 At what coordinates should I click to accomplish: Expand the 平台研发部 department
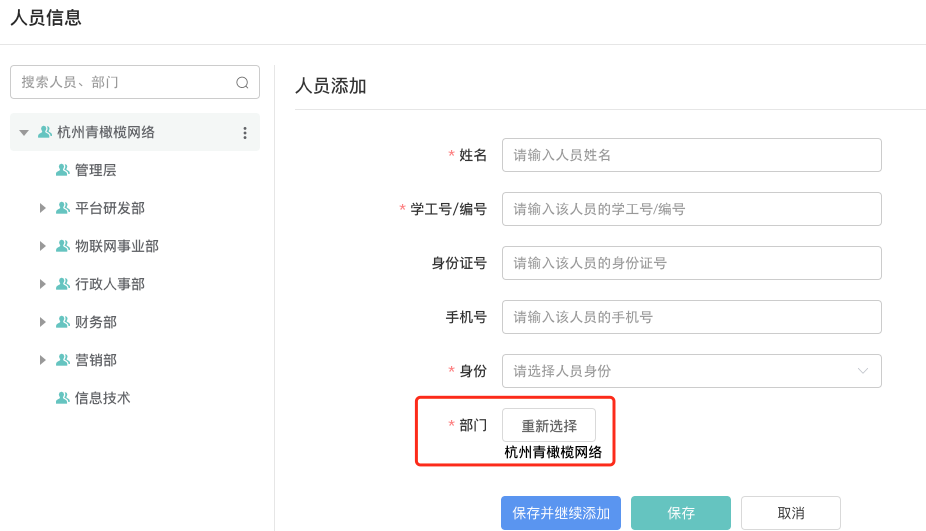click(42, 208)
